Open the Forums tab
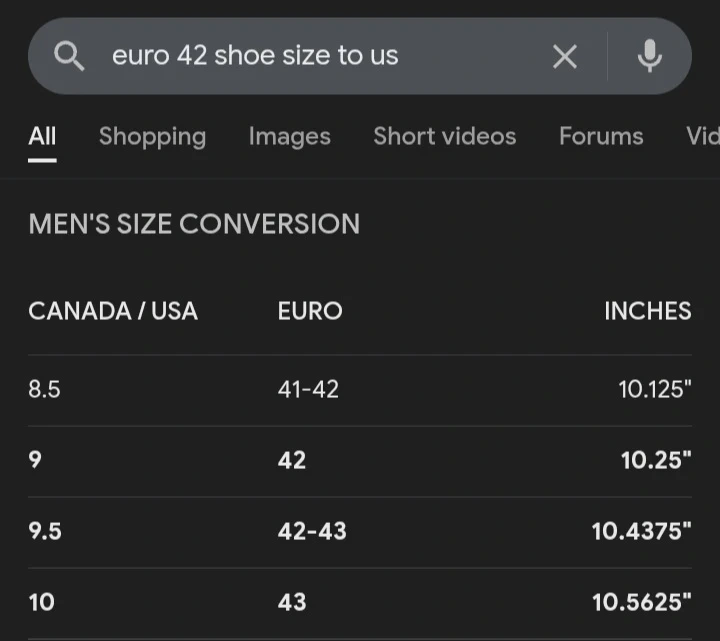This screenshot has width=720, height=641. pos(601,137)
